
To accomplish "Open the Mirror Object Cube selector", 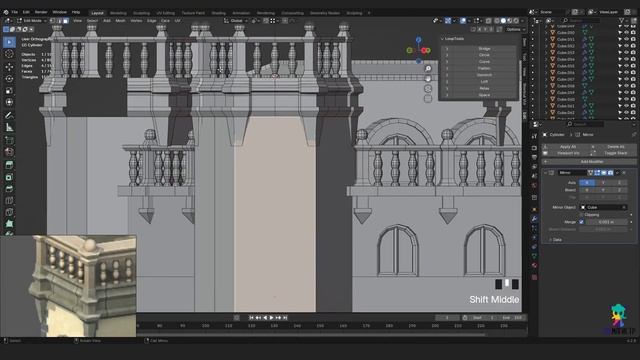I will pos(604,207).
